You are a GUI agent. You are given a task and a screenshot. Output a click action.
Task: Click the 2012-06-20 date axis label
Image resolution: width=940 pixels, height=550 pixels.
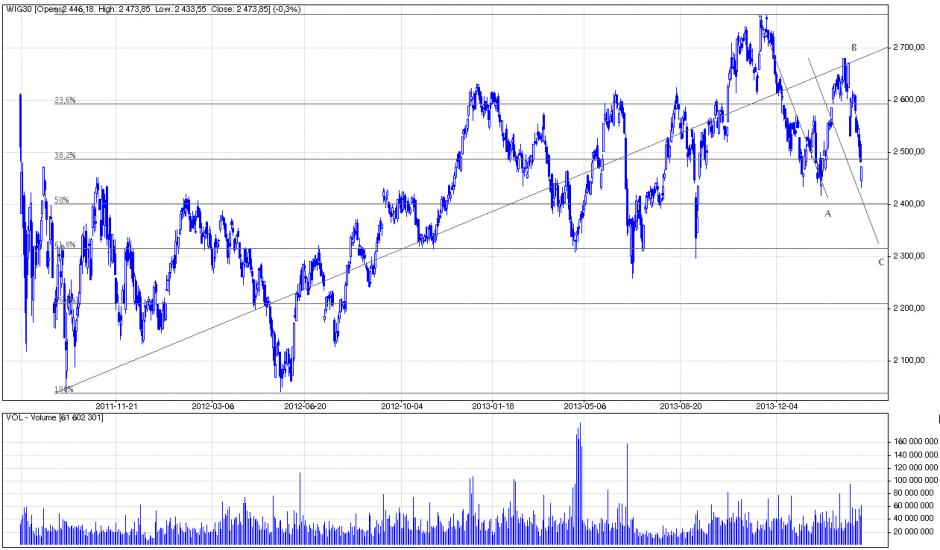306,406
